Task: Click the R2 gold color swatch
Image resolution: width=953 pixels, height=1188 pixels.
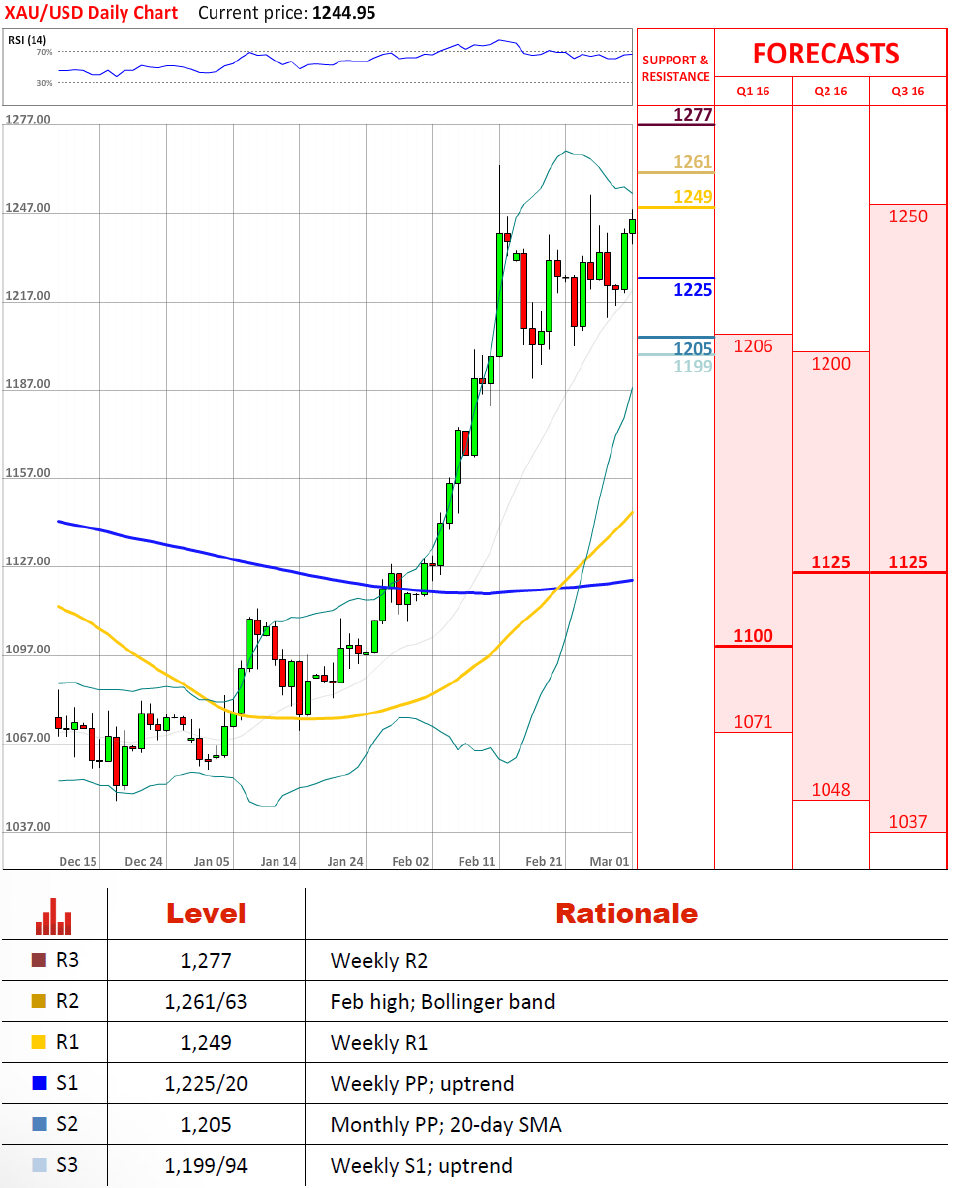Action: pyautogui.click(x=39, y=1002)
